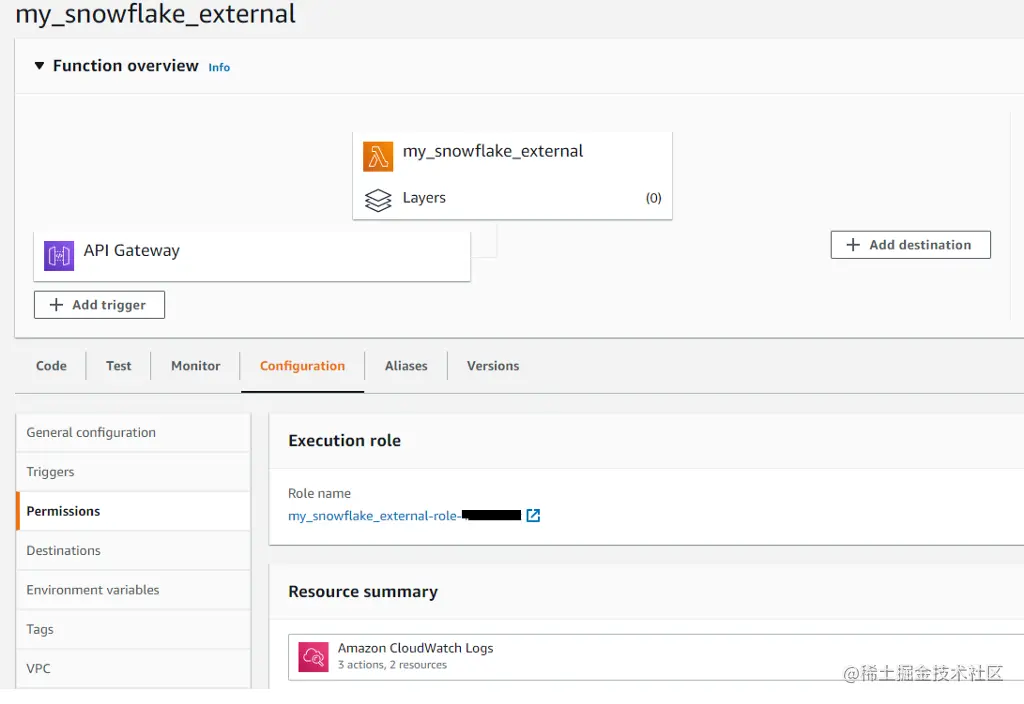Click the Resource summary heading
1024x704 pixels.
pyautogui.click(x=363, y=592)
